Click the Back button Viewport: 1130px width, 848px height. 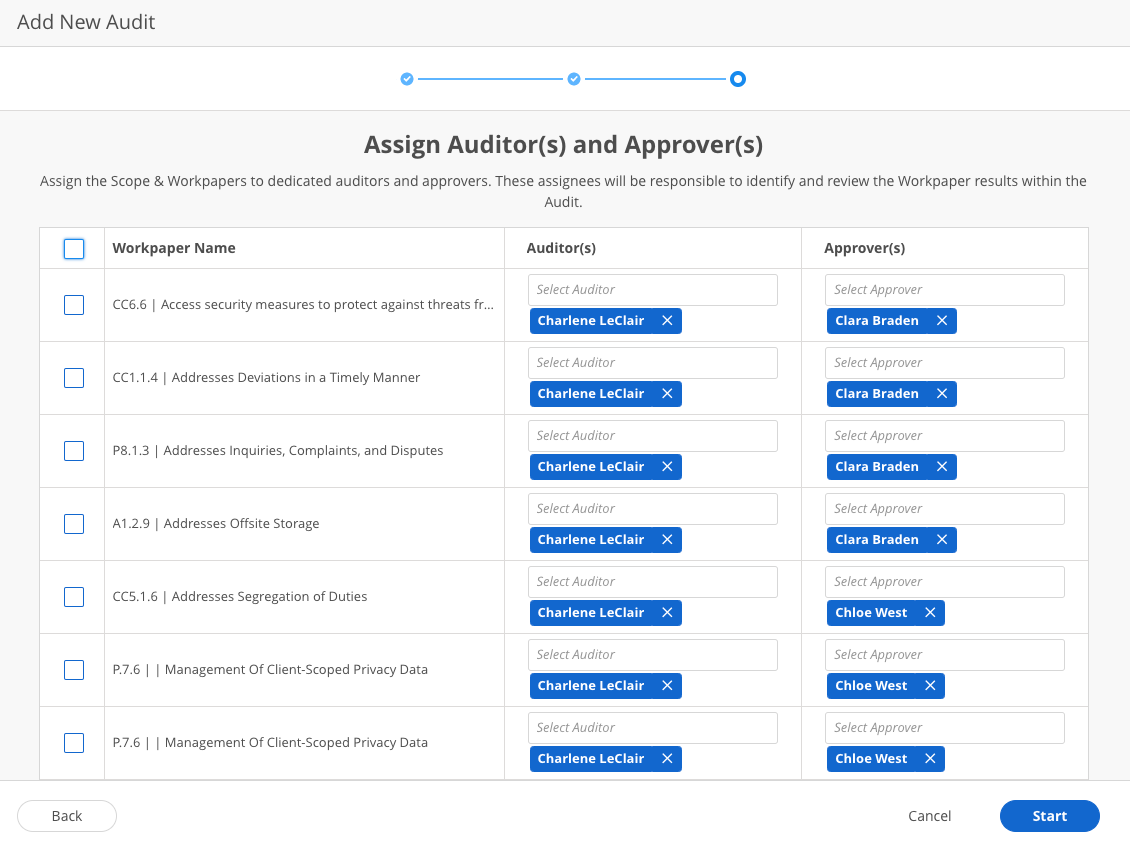tap(67, 816)
